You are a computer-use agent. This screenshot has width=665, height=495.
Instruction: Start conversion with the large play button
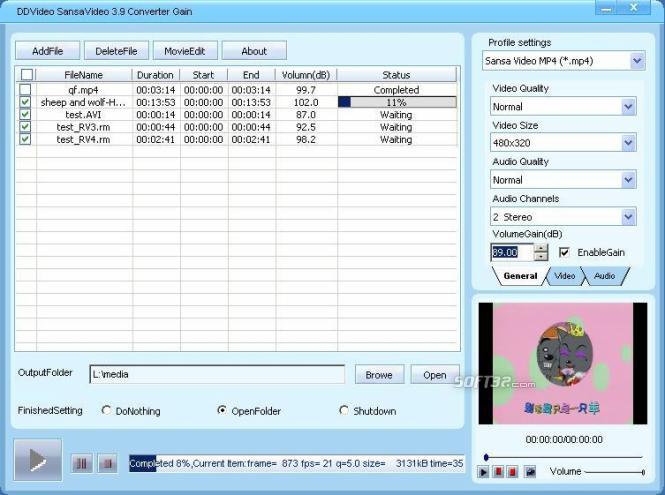point(38,460)
